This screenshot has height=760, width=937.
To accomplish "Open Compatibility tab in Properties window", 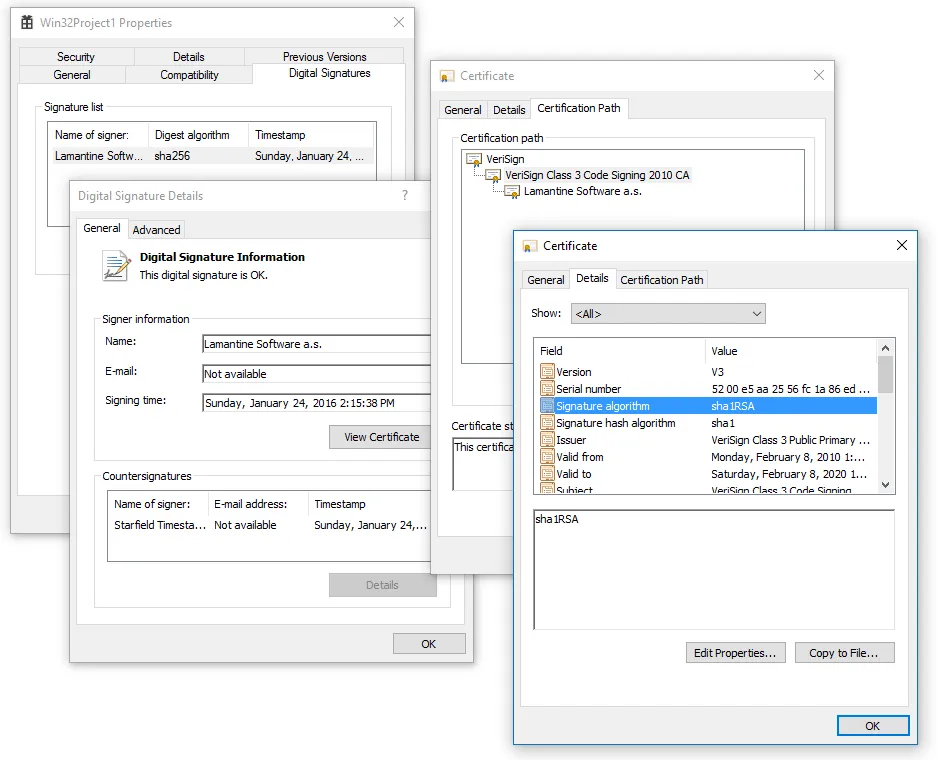I will click(189, 75).
